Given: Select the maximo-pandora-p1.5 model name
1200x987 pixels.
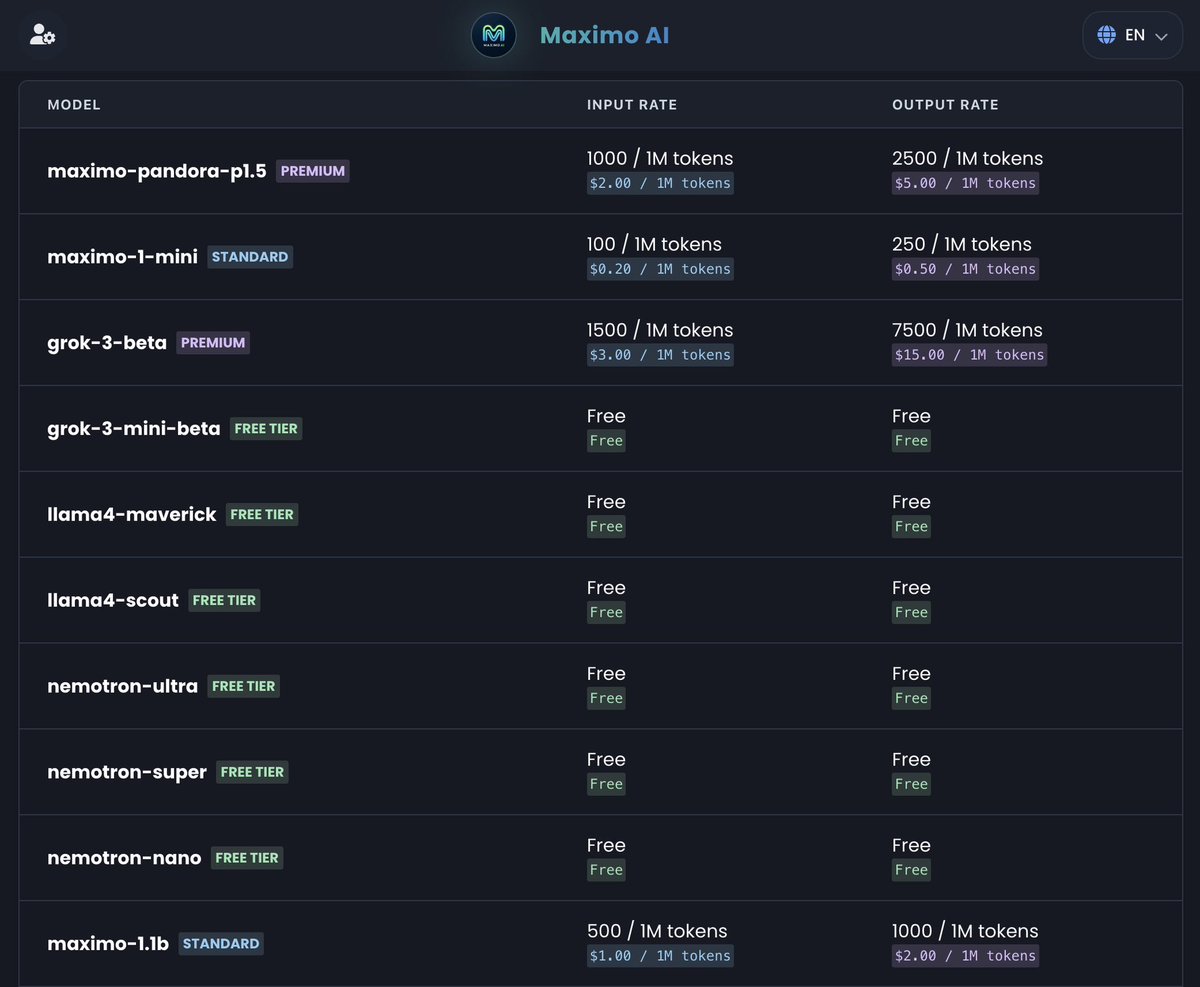Looking at the screenshot, I should 157,171.
